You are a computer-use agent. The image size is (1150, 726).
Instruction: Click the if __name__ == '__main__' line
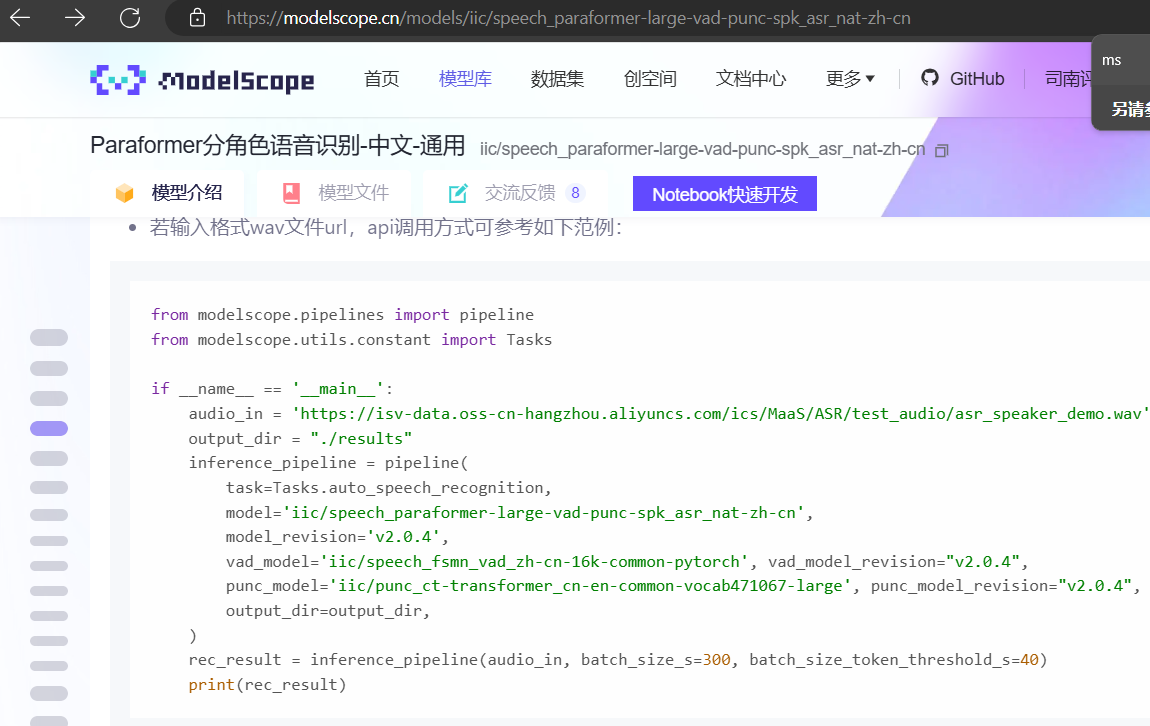[272, 389]
